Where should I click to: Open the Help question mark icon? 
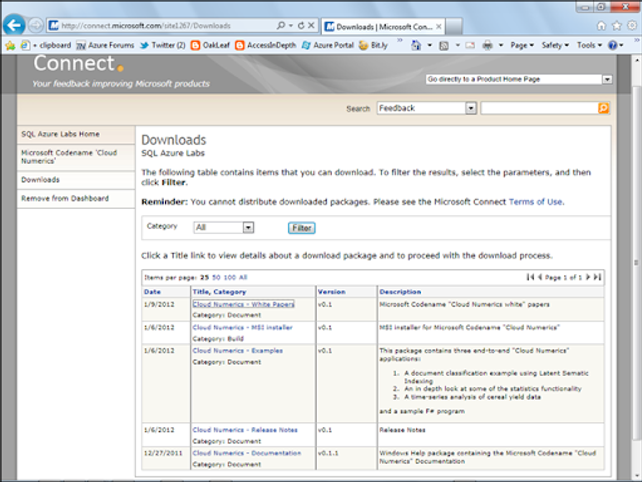pyautogui.click(x=613, y=45)
